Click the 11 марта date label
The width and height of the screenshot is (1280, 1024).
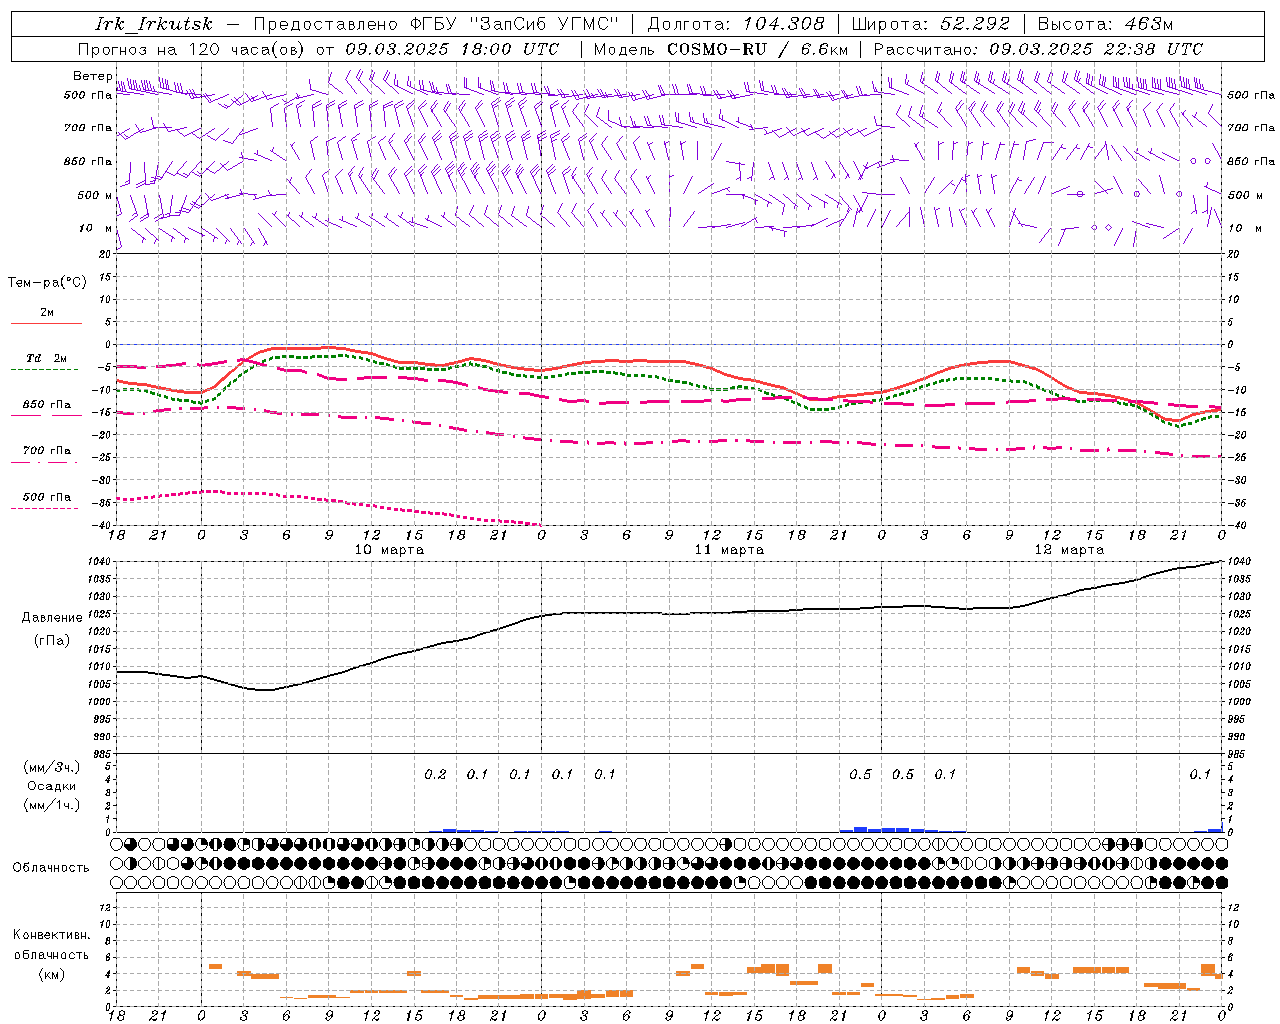pos(729,549)
